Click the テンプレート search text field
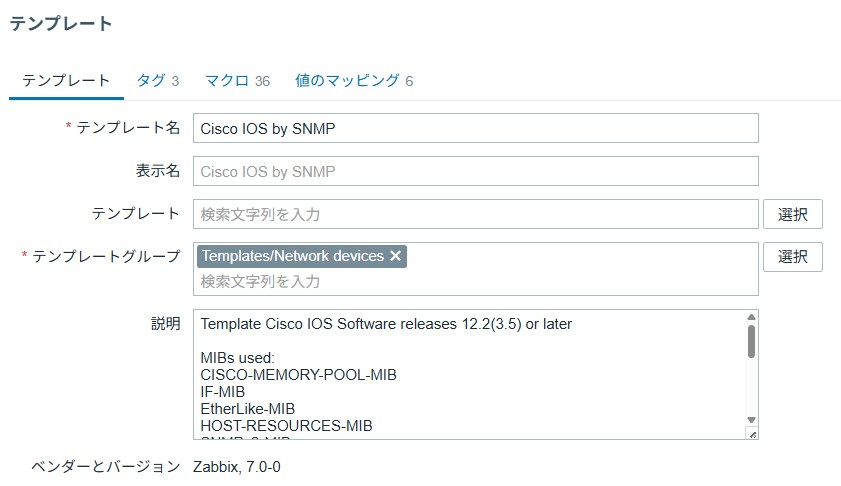This screenshot has width=841, height=486. (x=475, y=214)
